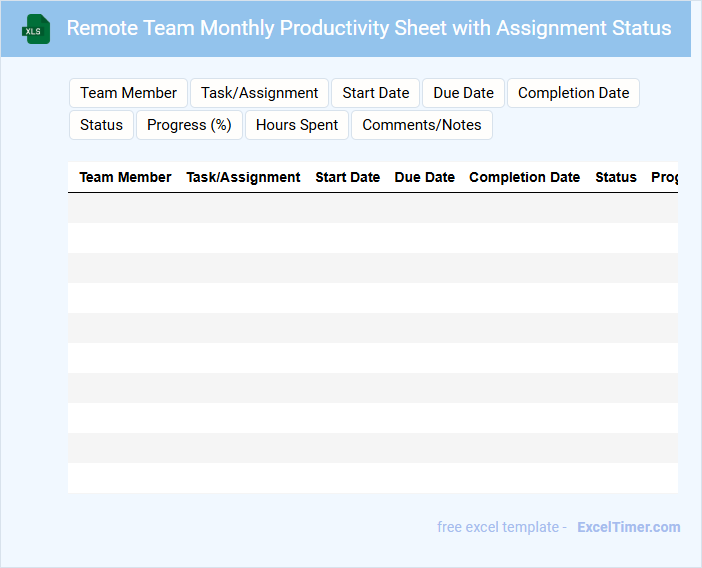
Task: Open the ExcelTimer.com link
Action: click(628, 527)
